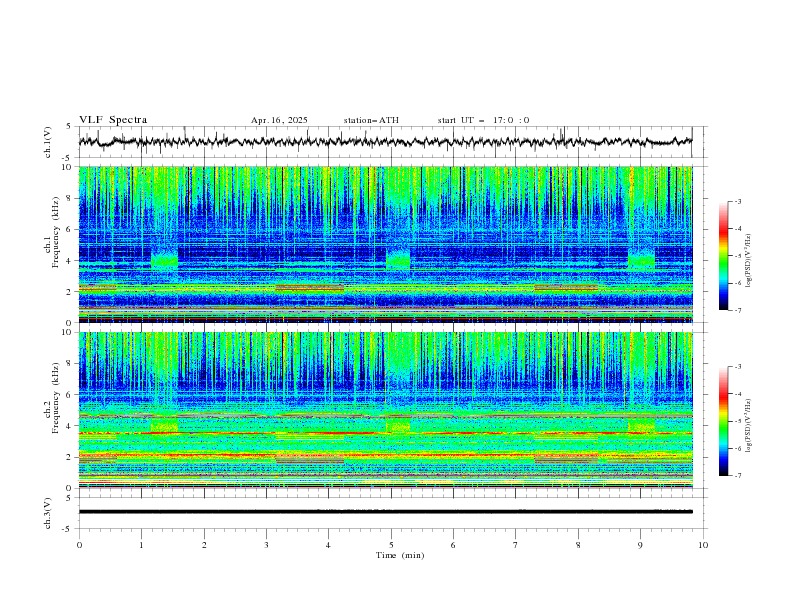Click time axis tick label "5"
Screen dimensions: 792x612
pos(391,545)
